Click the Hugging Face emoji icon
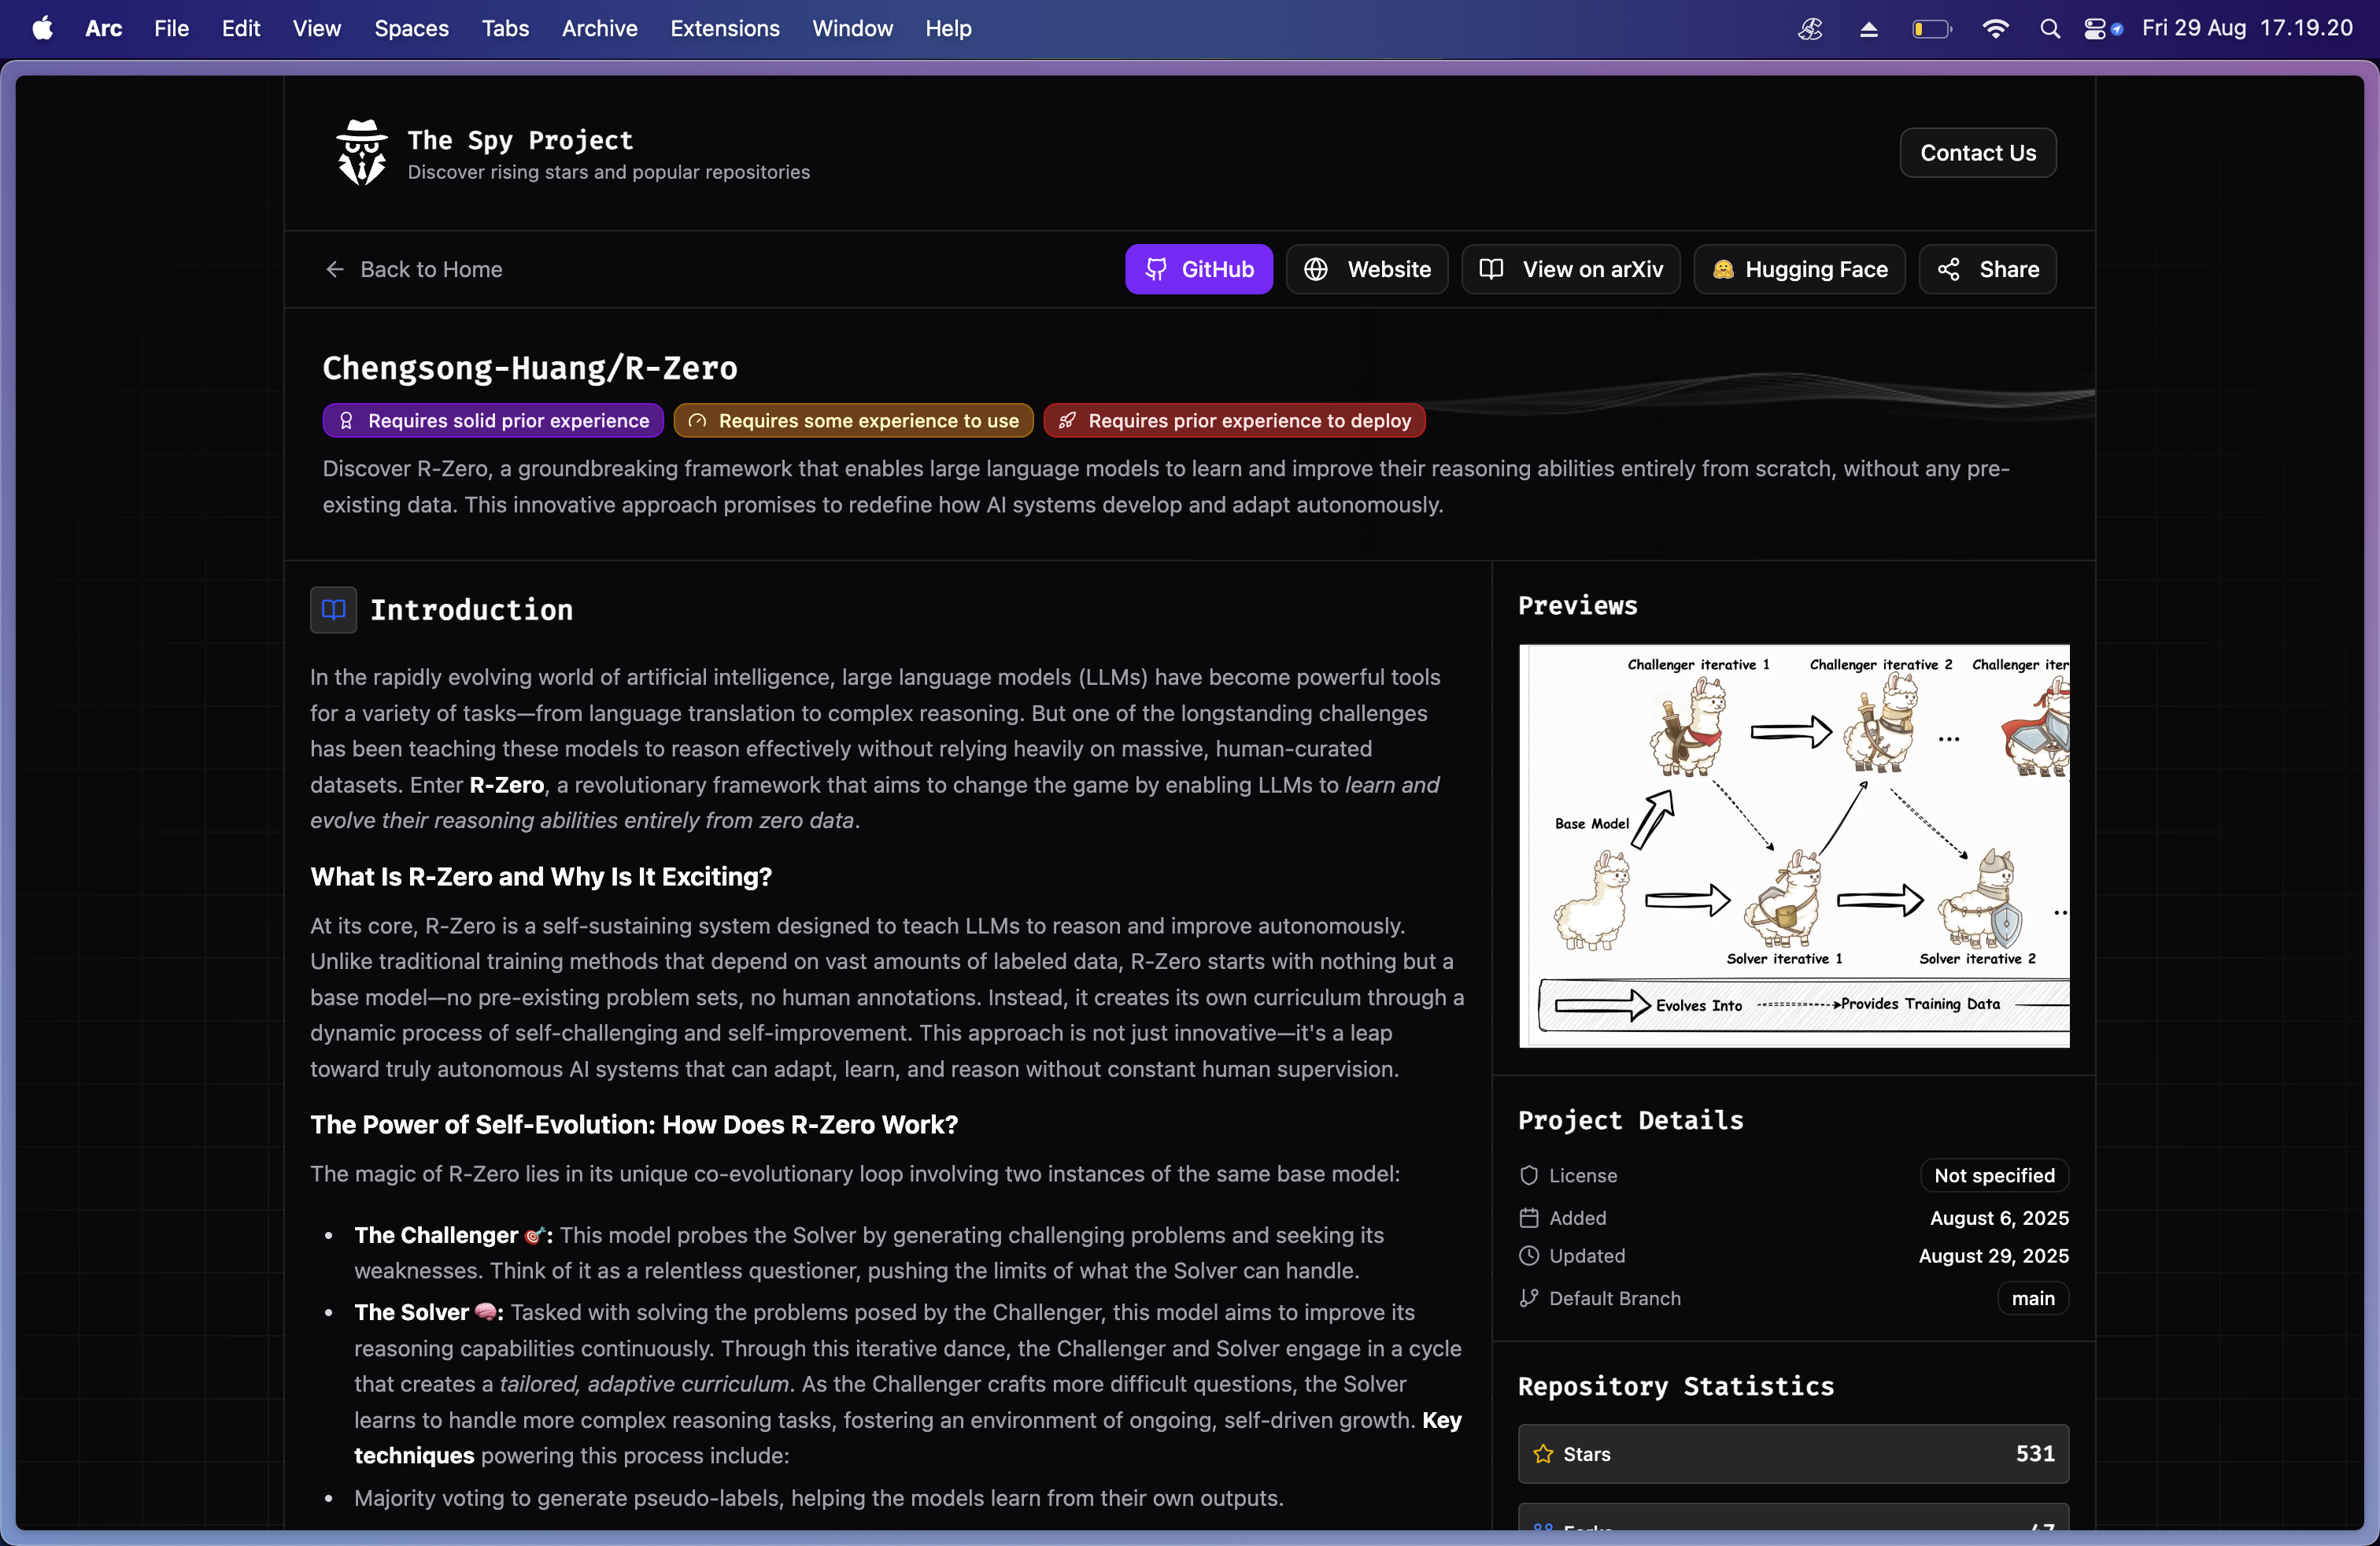The image size is (2380, 1546). point(1722,269)
